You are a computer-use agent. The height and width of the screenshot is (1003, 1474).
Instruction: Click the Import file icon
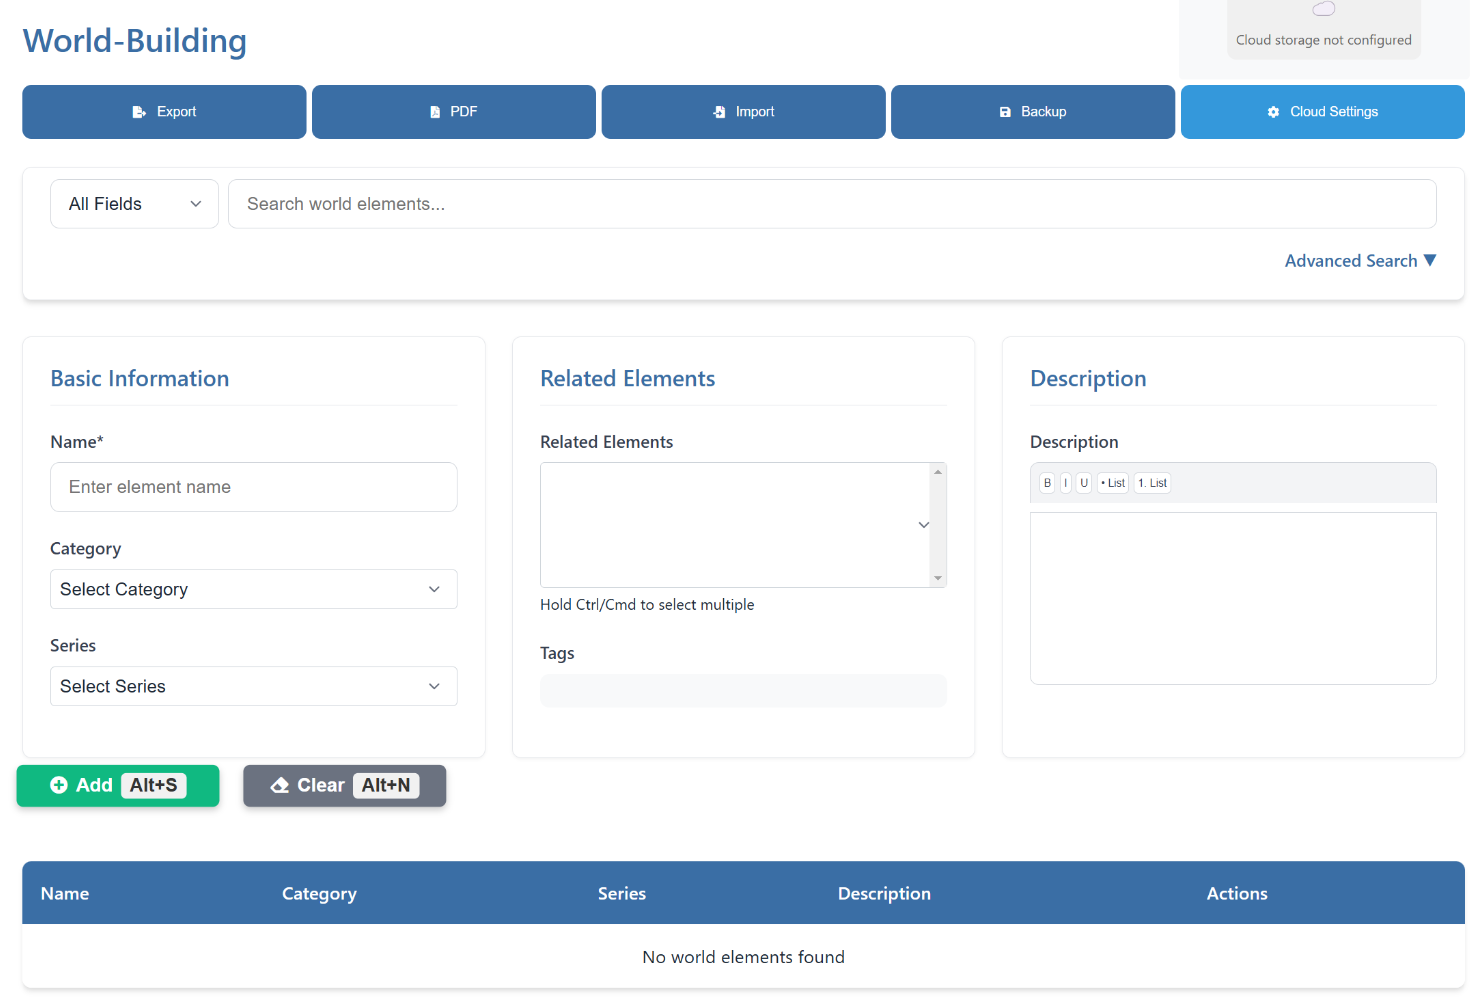tap(719, 112)
